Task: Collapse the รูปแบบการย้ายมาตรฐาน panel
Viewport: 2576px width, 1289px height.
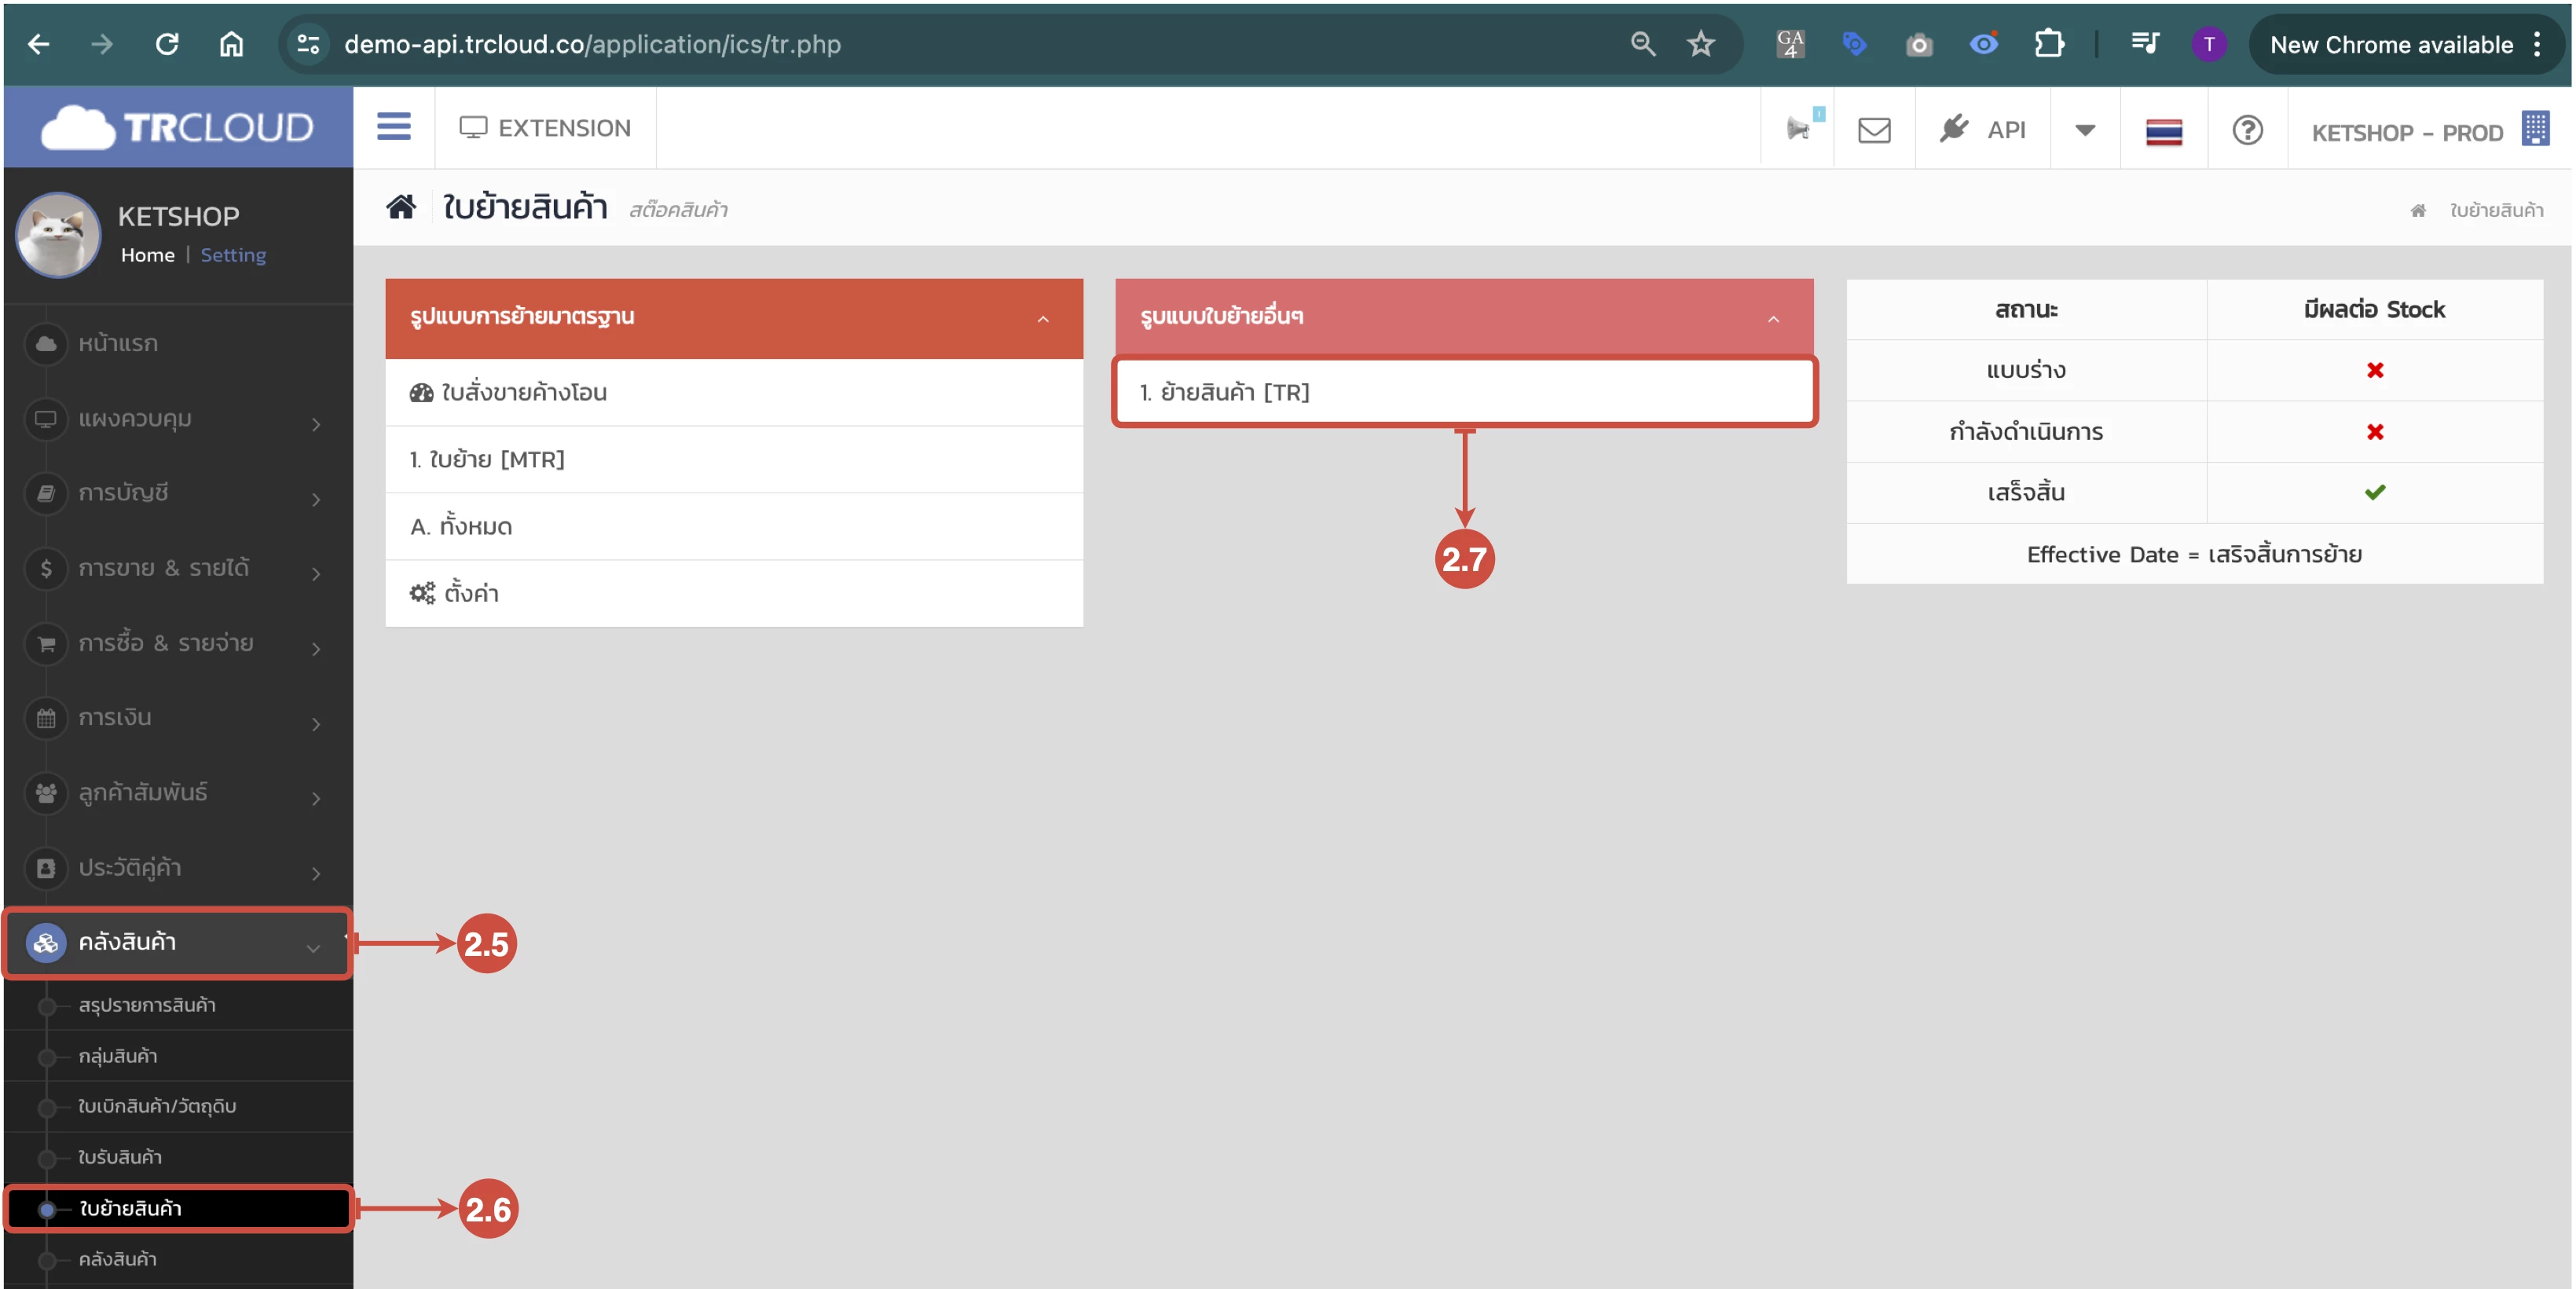Action: pyautogui.click(x=1042, y=318)
